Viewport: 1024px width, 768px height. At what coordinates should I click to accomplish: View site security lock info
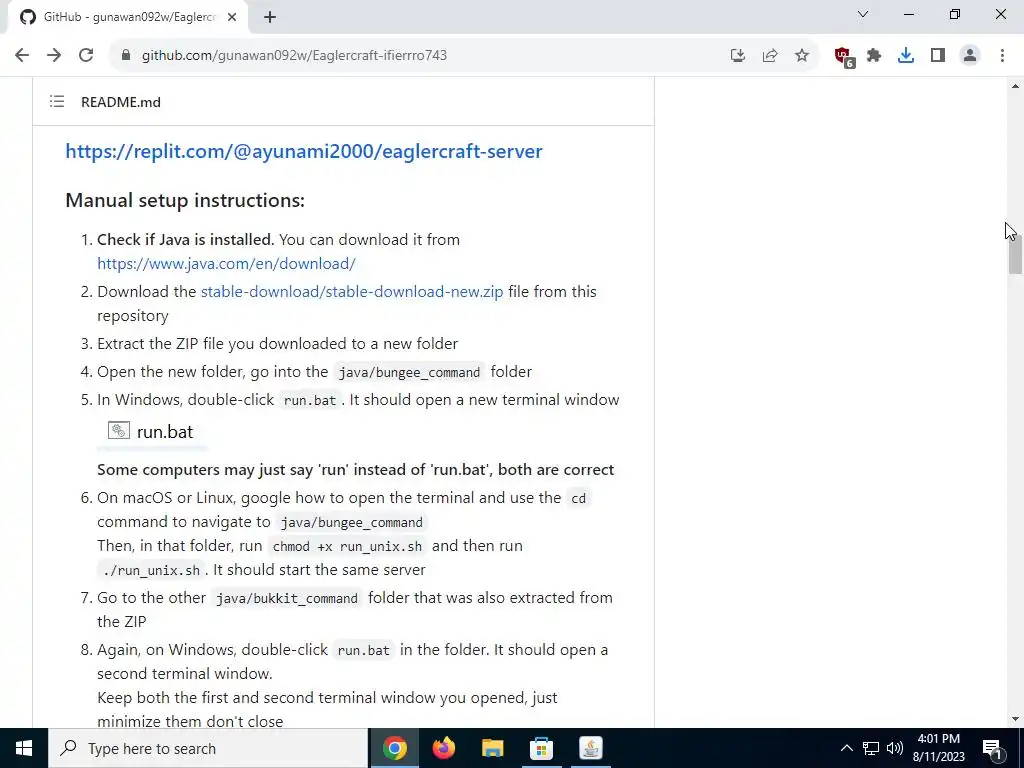(x=126, y=56)
